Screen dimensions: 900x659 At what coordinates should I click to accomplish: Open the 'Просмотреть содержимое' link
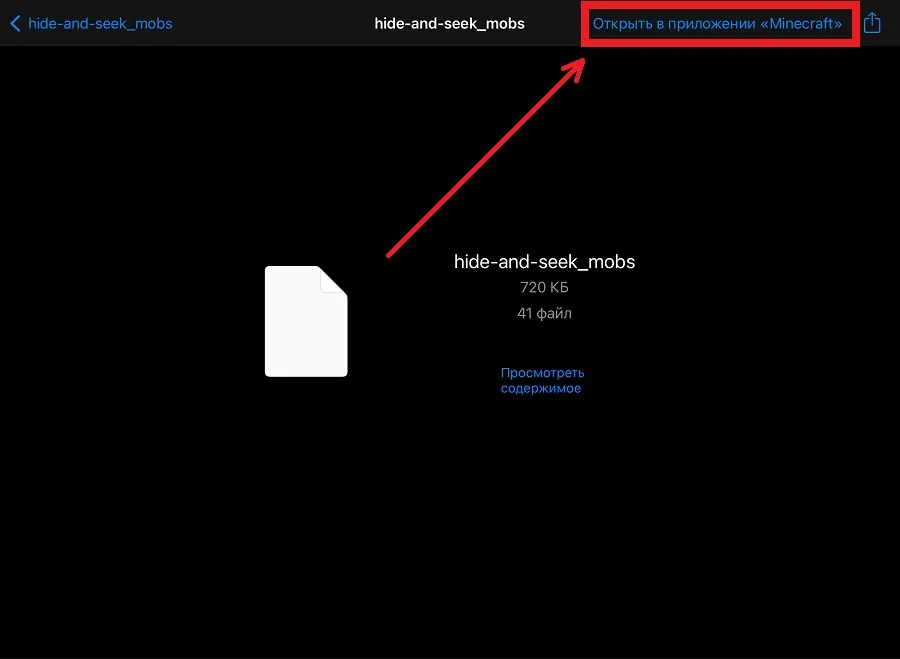(542, 380)
